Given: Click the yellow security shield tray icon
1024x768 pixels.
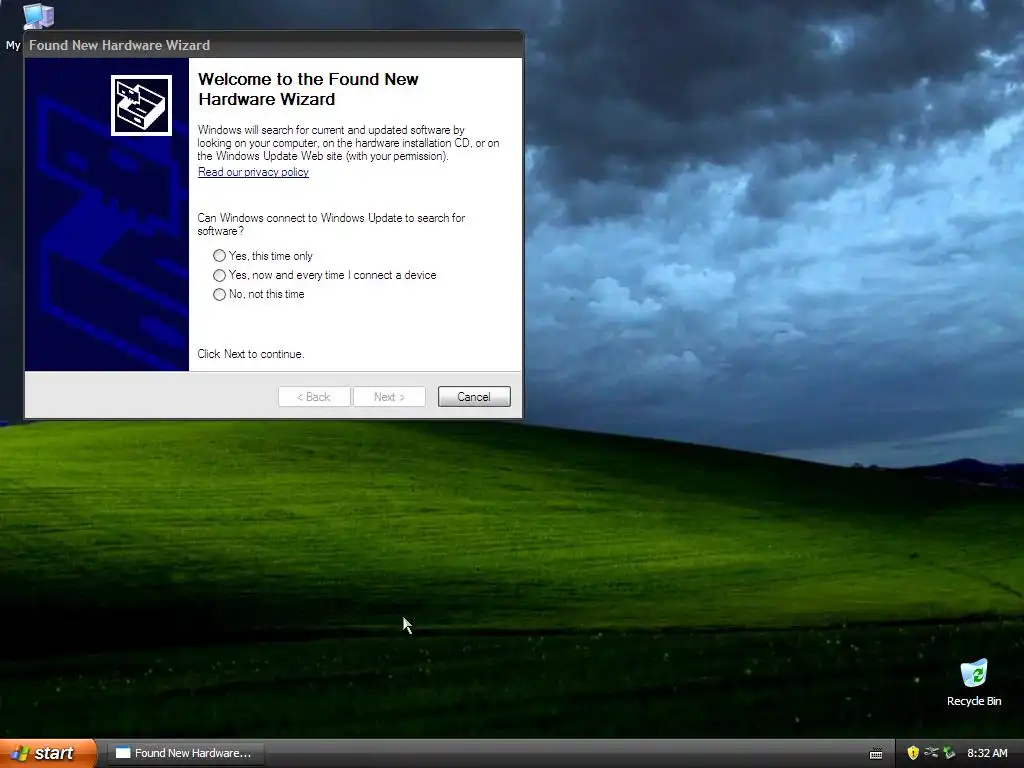Looking at the screenshot, I should pyautogui.click(x=913, y=753).
